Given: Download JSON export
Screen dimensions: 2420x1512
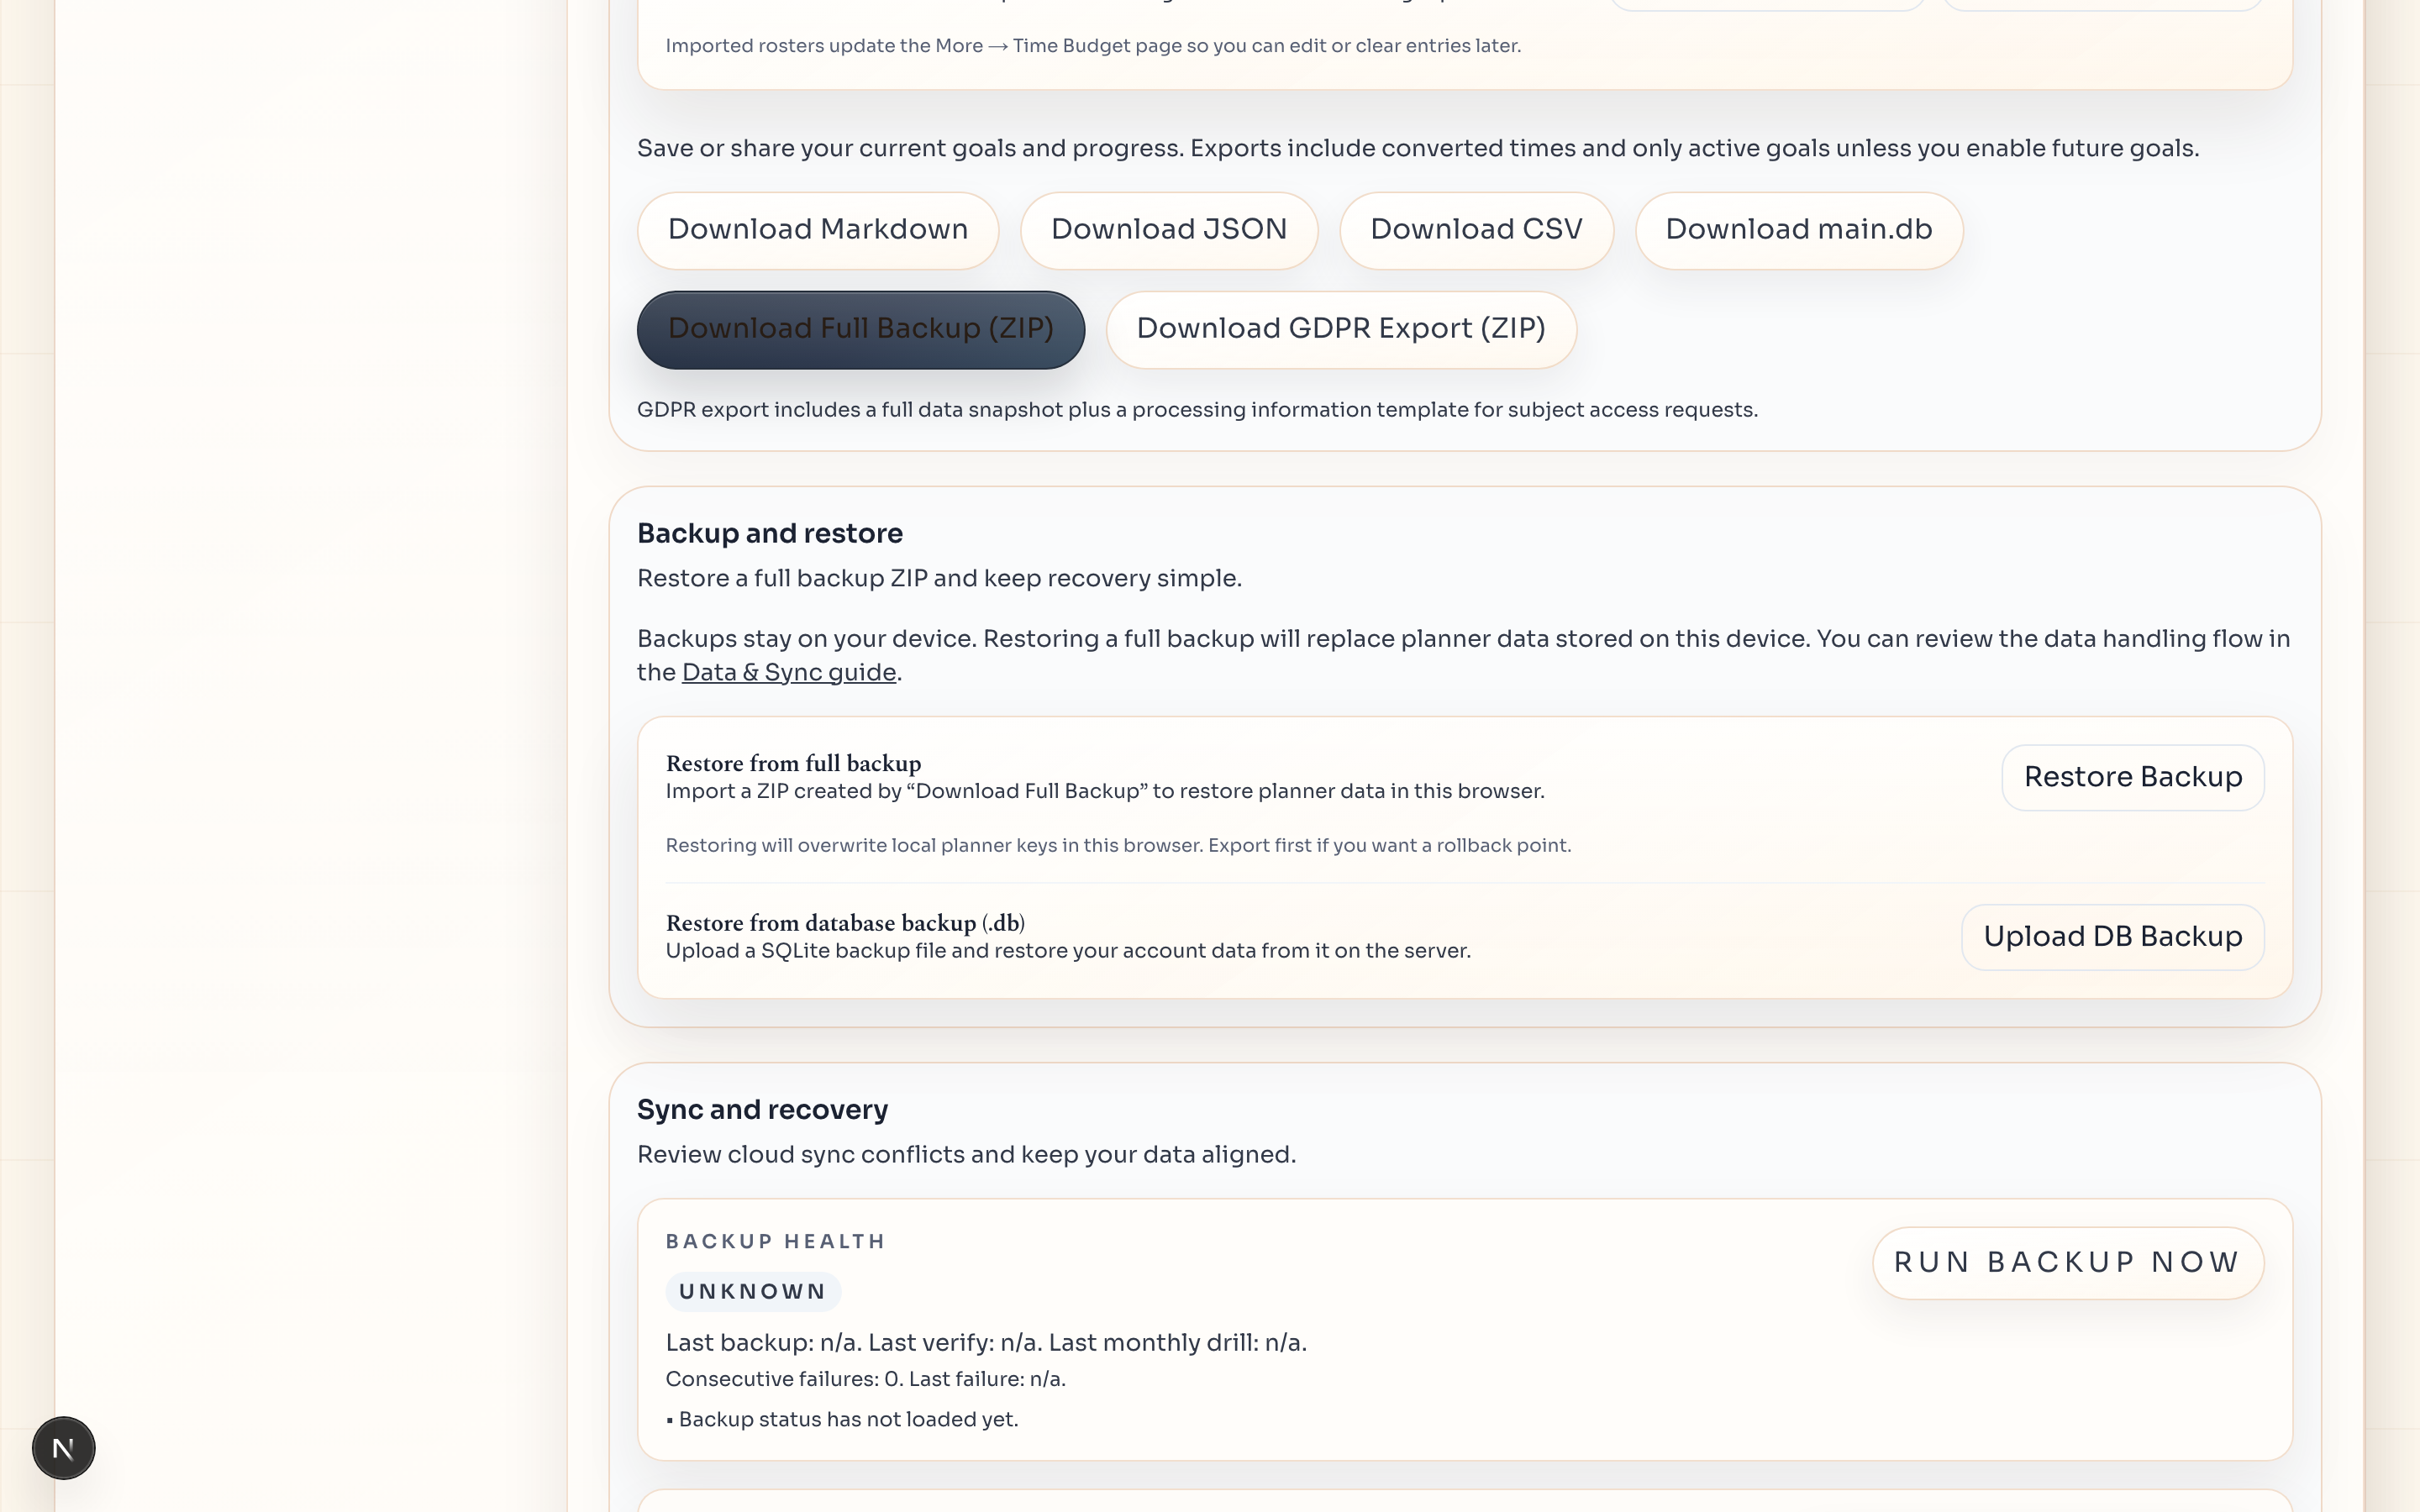Looking at the screenshot, I should [1169, 230].
